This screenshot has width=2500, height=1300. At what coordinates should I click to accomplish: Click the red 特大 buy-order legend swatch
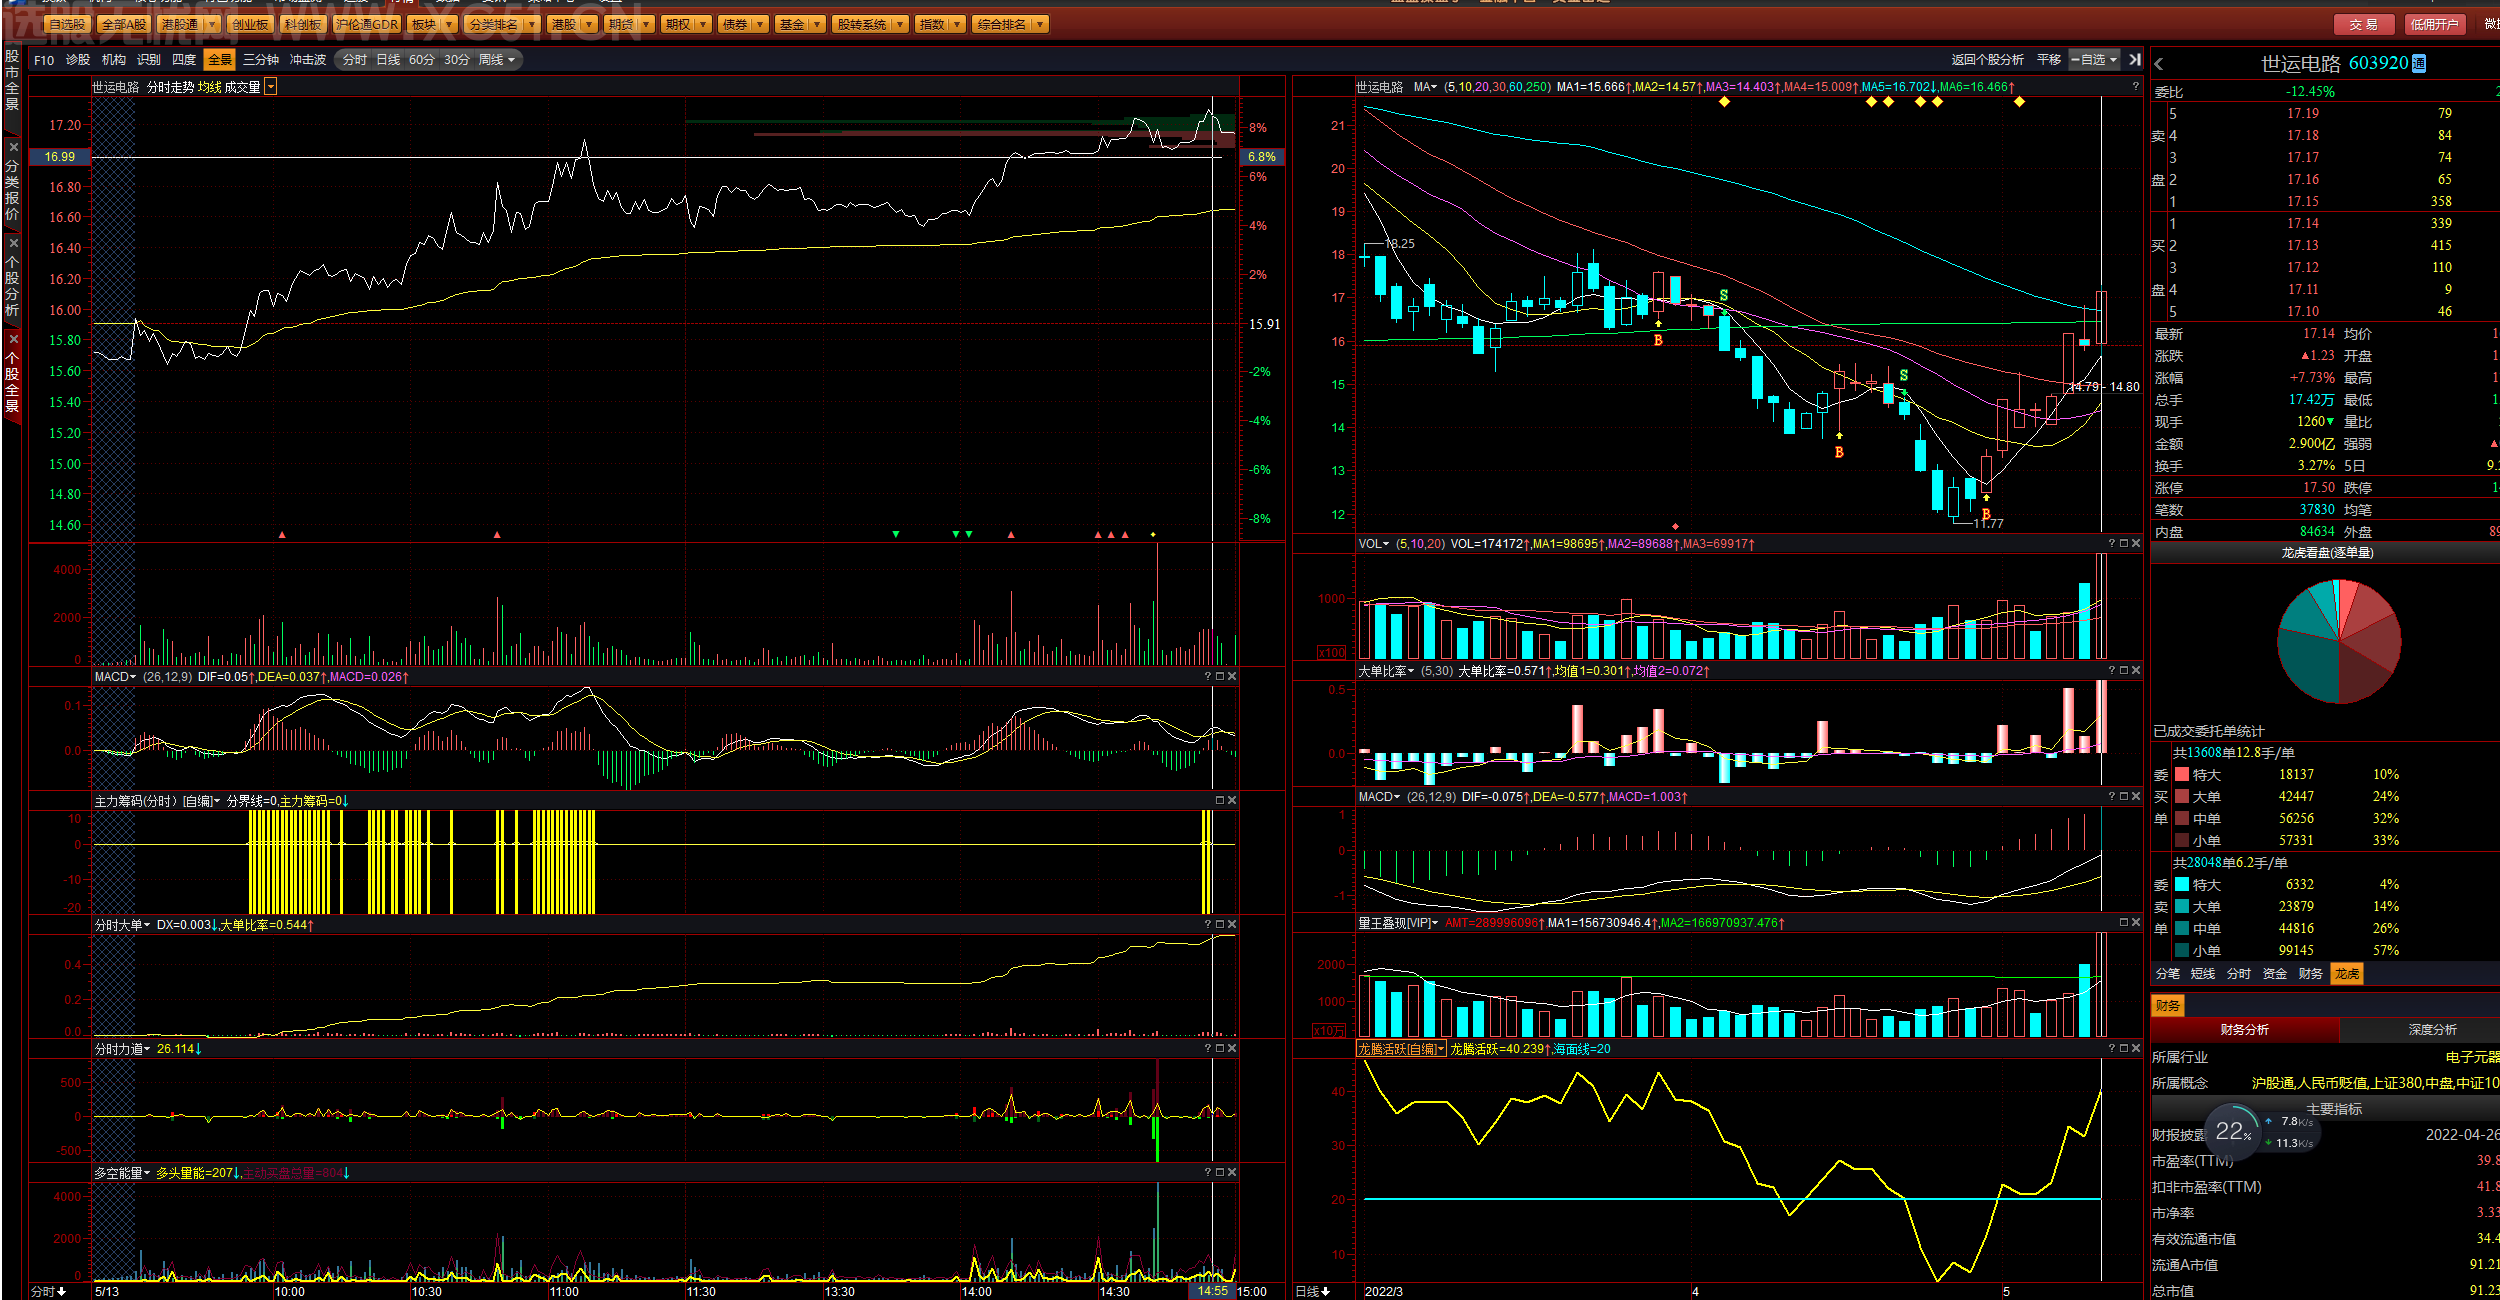click(2182, 775)
